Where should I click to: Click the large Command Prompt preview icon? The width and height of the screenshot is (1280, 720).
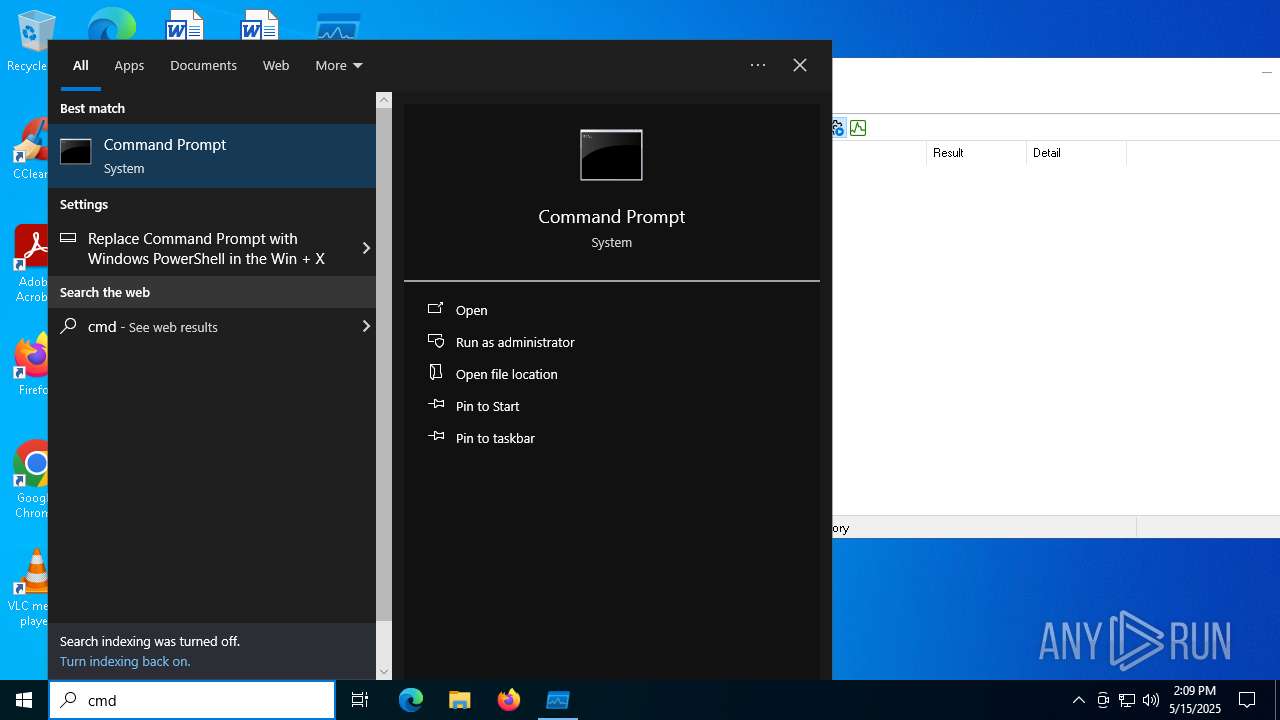click(611, 155)
